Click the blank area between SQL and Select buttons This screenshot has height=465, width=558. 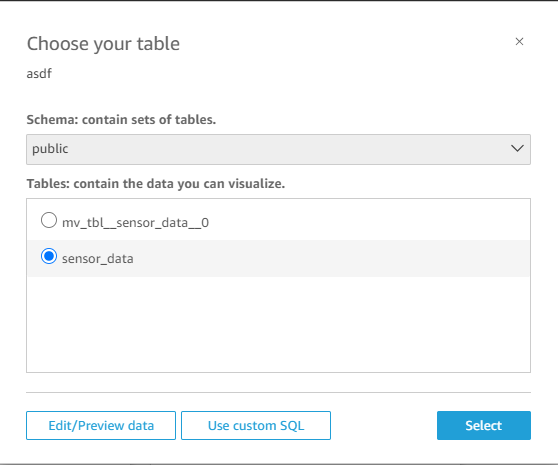[x=384, y=426]
